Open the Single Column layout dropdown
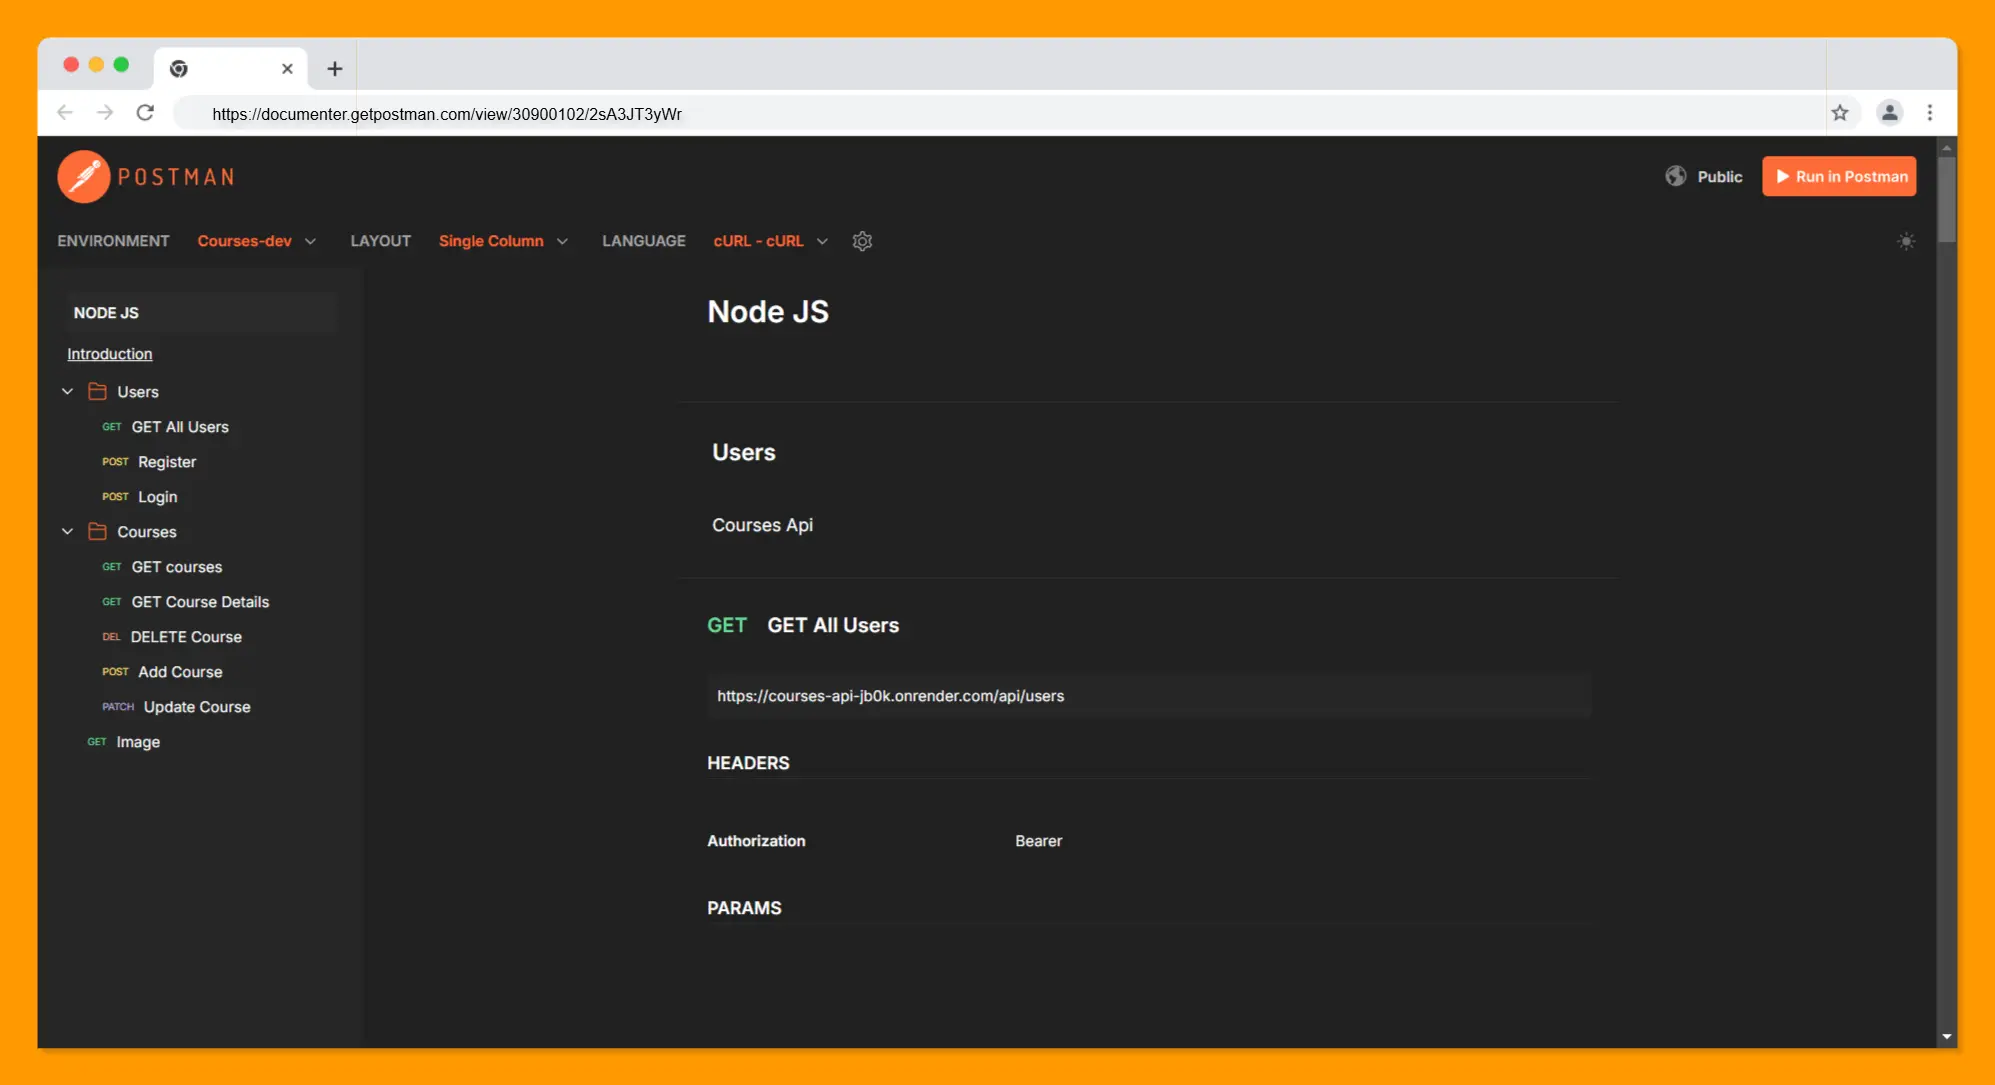The image size is (1995, 1085). point(503,241)
